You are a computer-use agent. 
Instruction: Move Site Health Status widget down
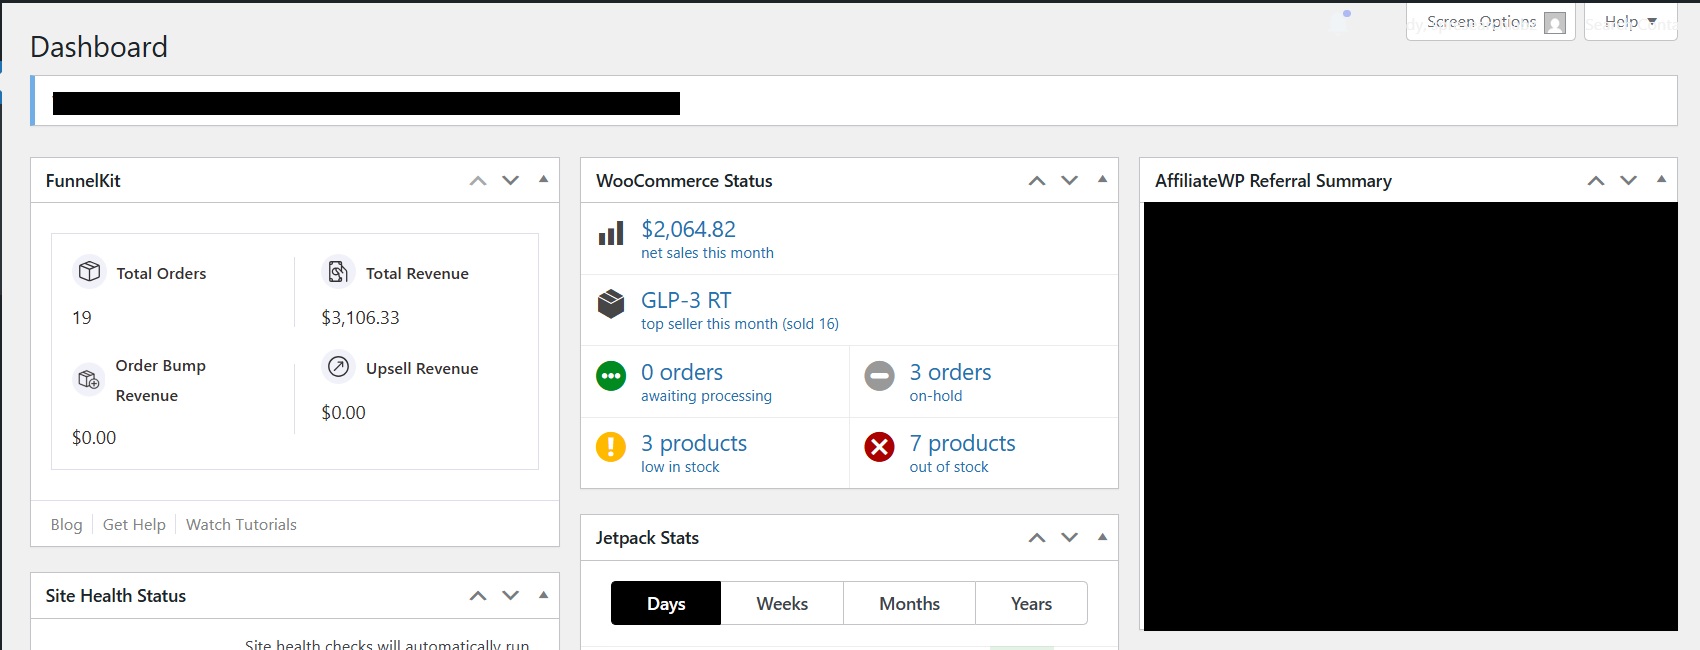[511, 596]
